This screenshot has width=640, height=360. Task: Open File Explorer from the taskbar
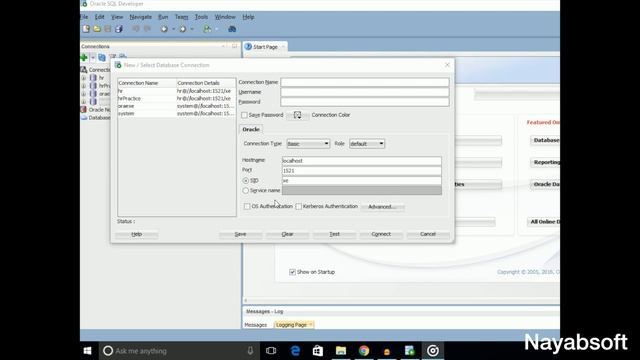(x=341, y=351)
